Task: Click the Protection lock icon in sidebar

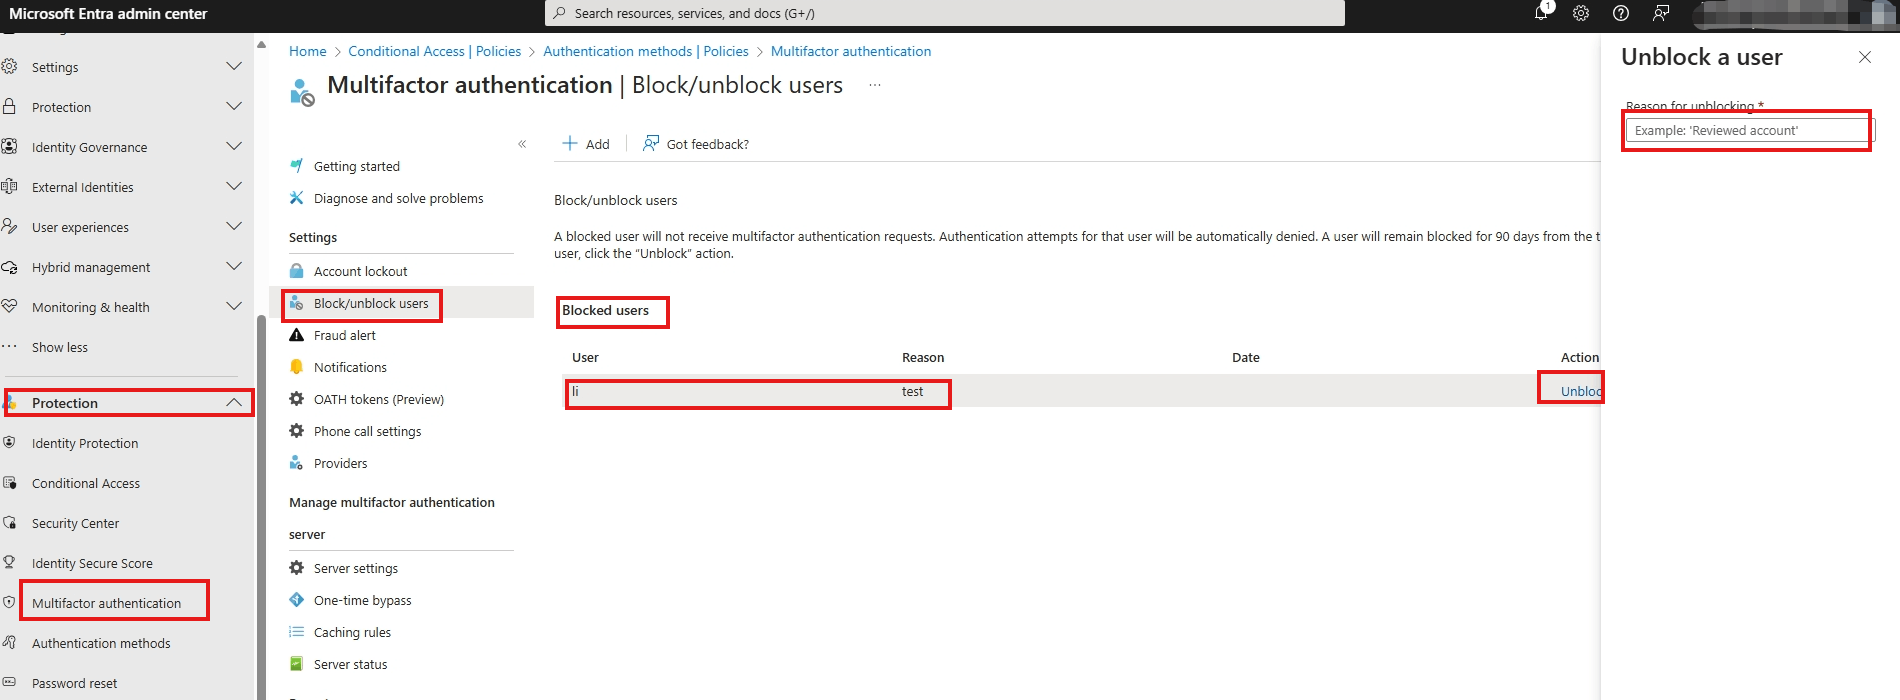Action: (9, 106)
